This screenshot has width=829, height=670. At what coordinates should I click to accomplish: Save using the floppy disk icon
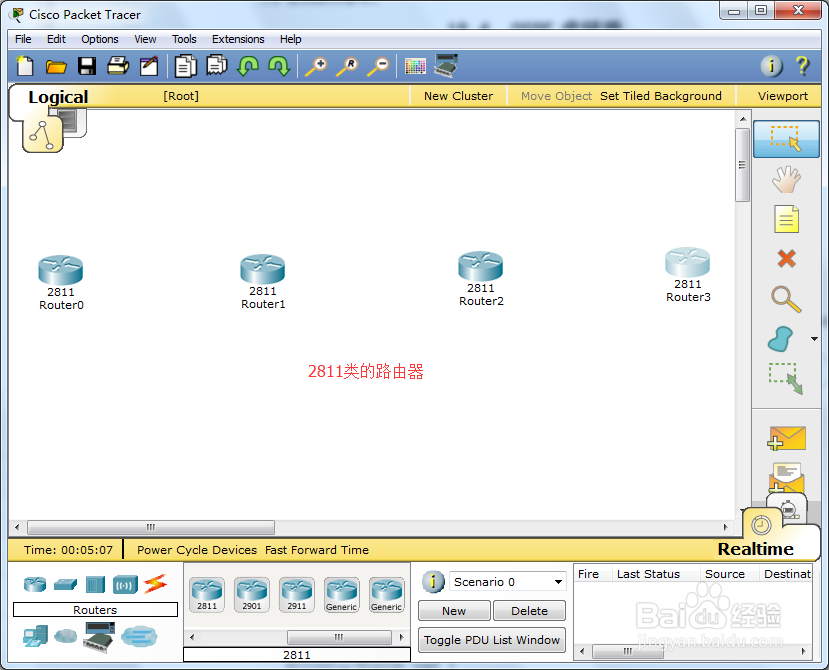(x=87, y=66)
